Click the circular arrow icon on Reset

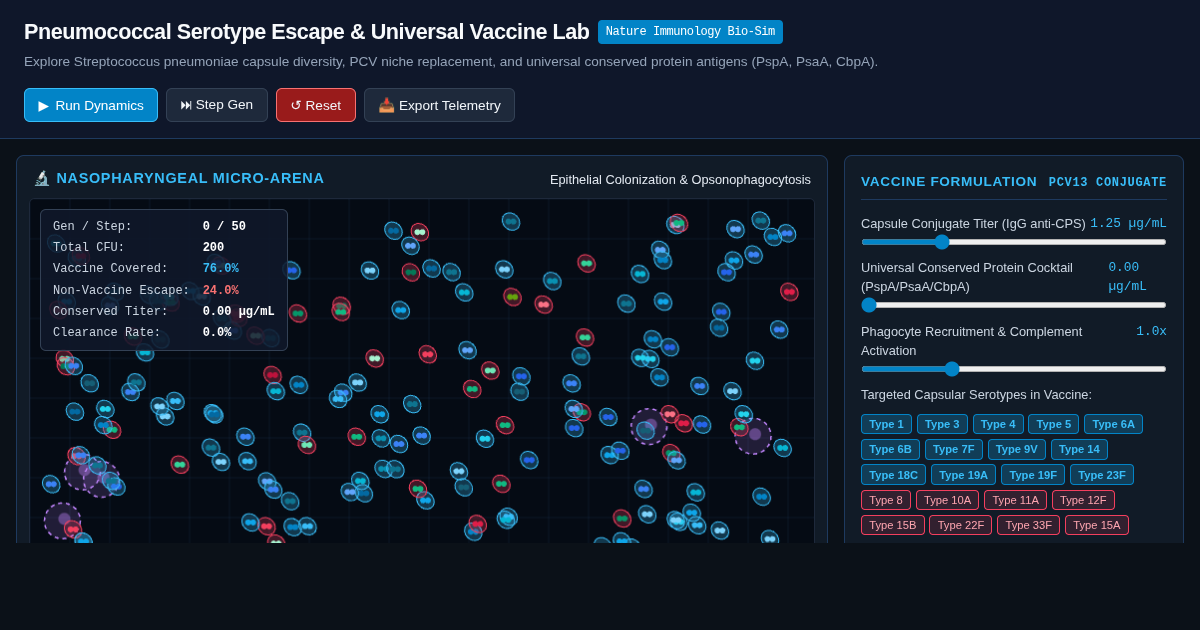[296, 105]
